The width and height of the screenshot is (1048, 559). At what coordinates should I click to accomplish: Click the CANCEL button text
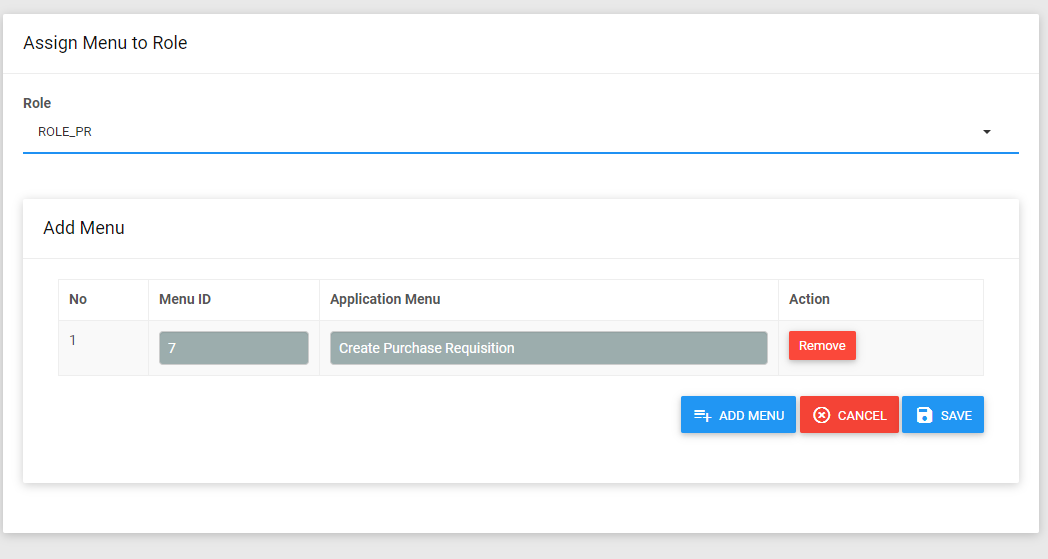[x=862, y=415]
